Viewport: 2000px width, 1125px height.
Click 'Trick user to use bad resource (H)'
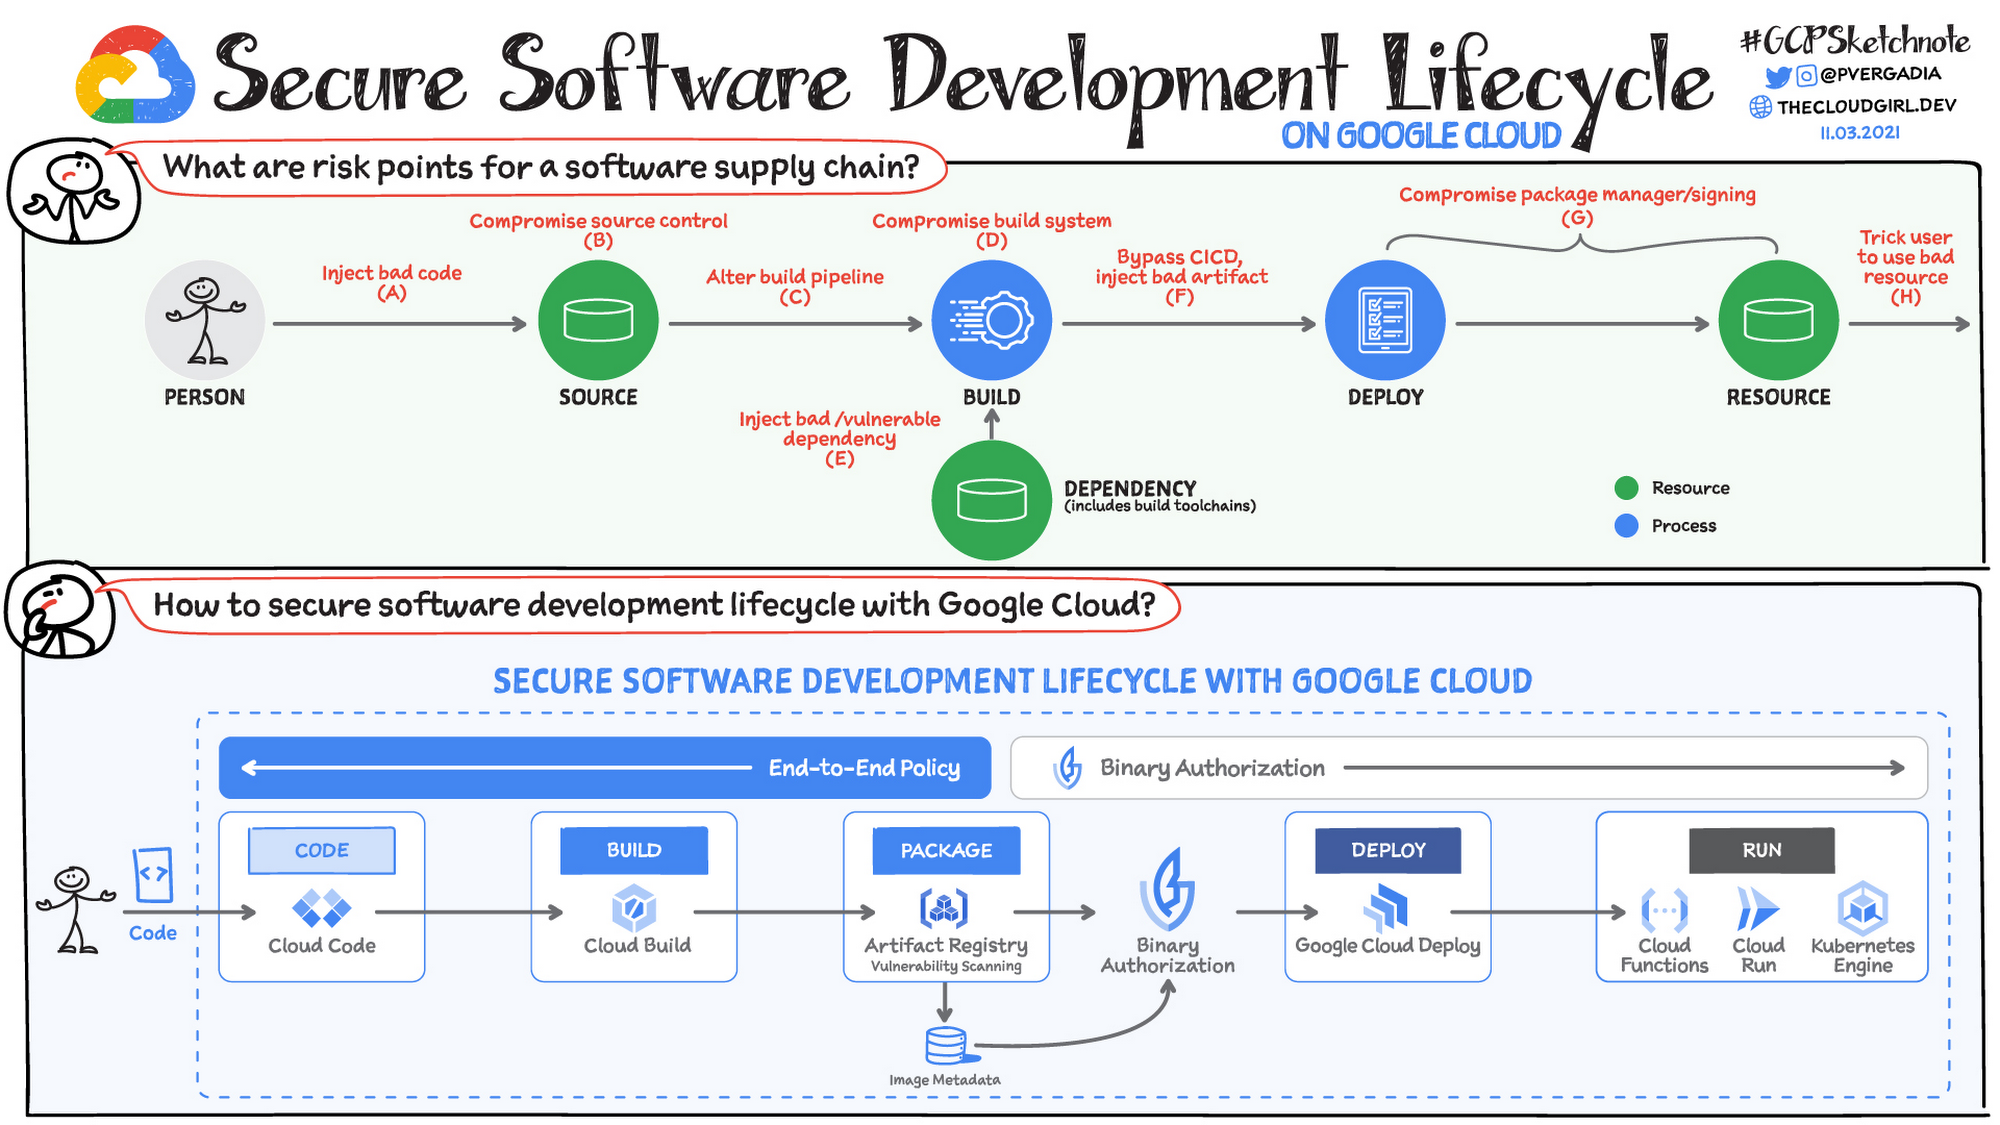click(1905, 266)
